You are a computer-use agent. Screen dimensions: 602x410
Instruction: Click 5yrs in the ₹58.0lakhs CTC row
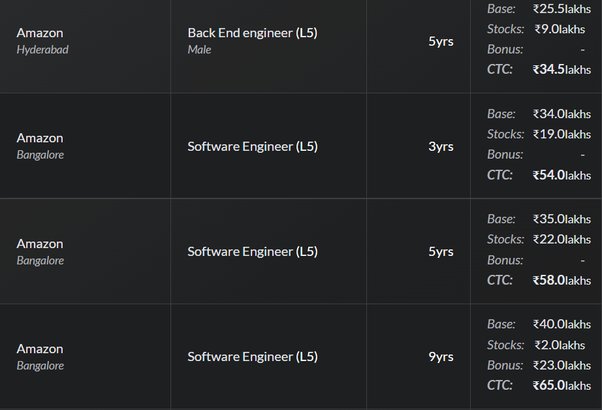441,251
